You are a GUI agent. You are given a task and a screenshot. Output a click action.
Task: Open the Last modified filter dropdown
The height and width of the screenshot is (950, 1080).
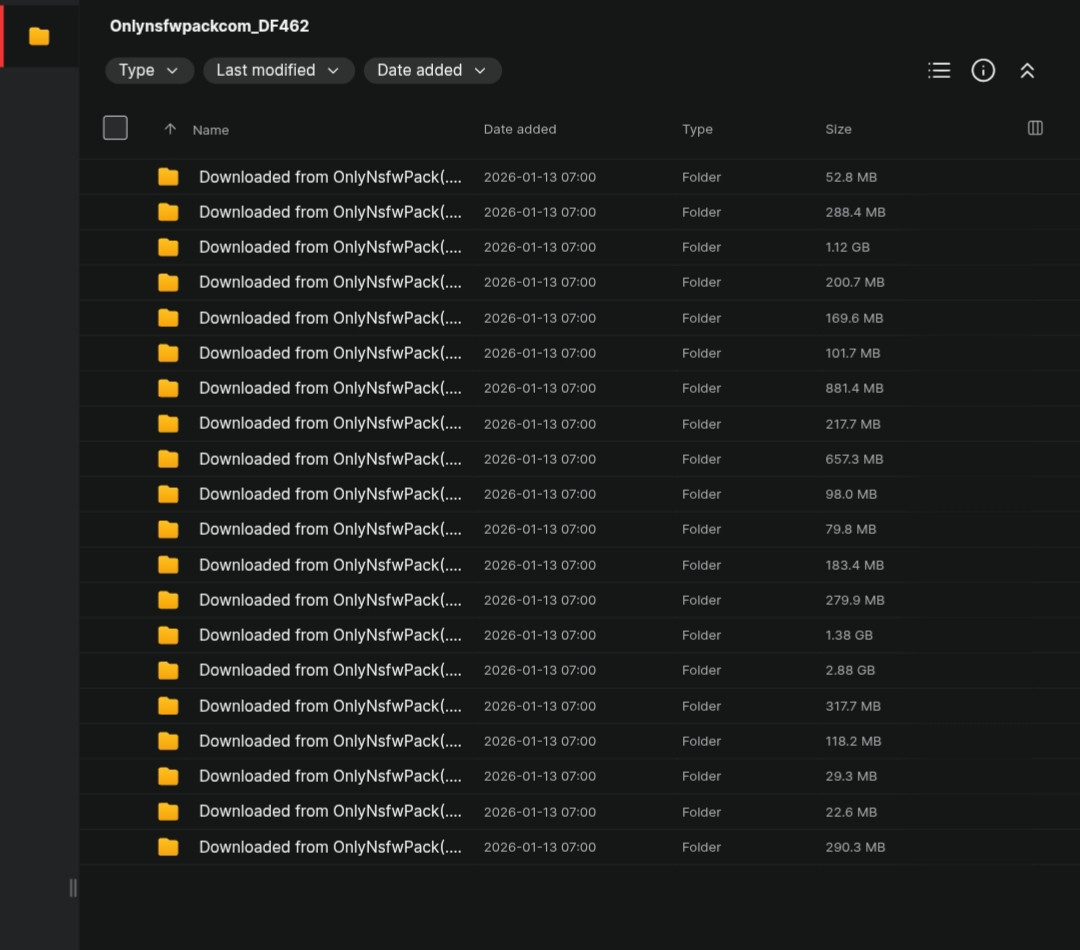(x=278, y=70)
